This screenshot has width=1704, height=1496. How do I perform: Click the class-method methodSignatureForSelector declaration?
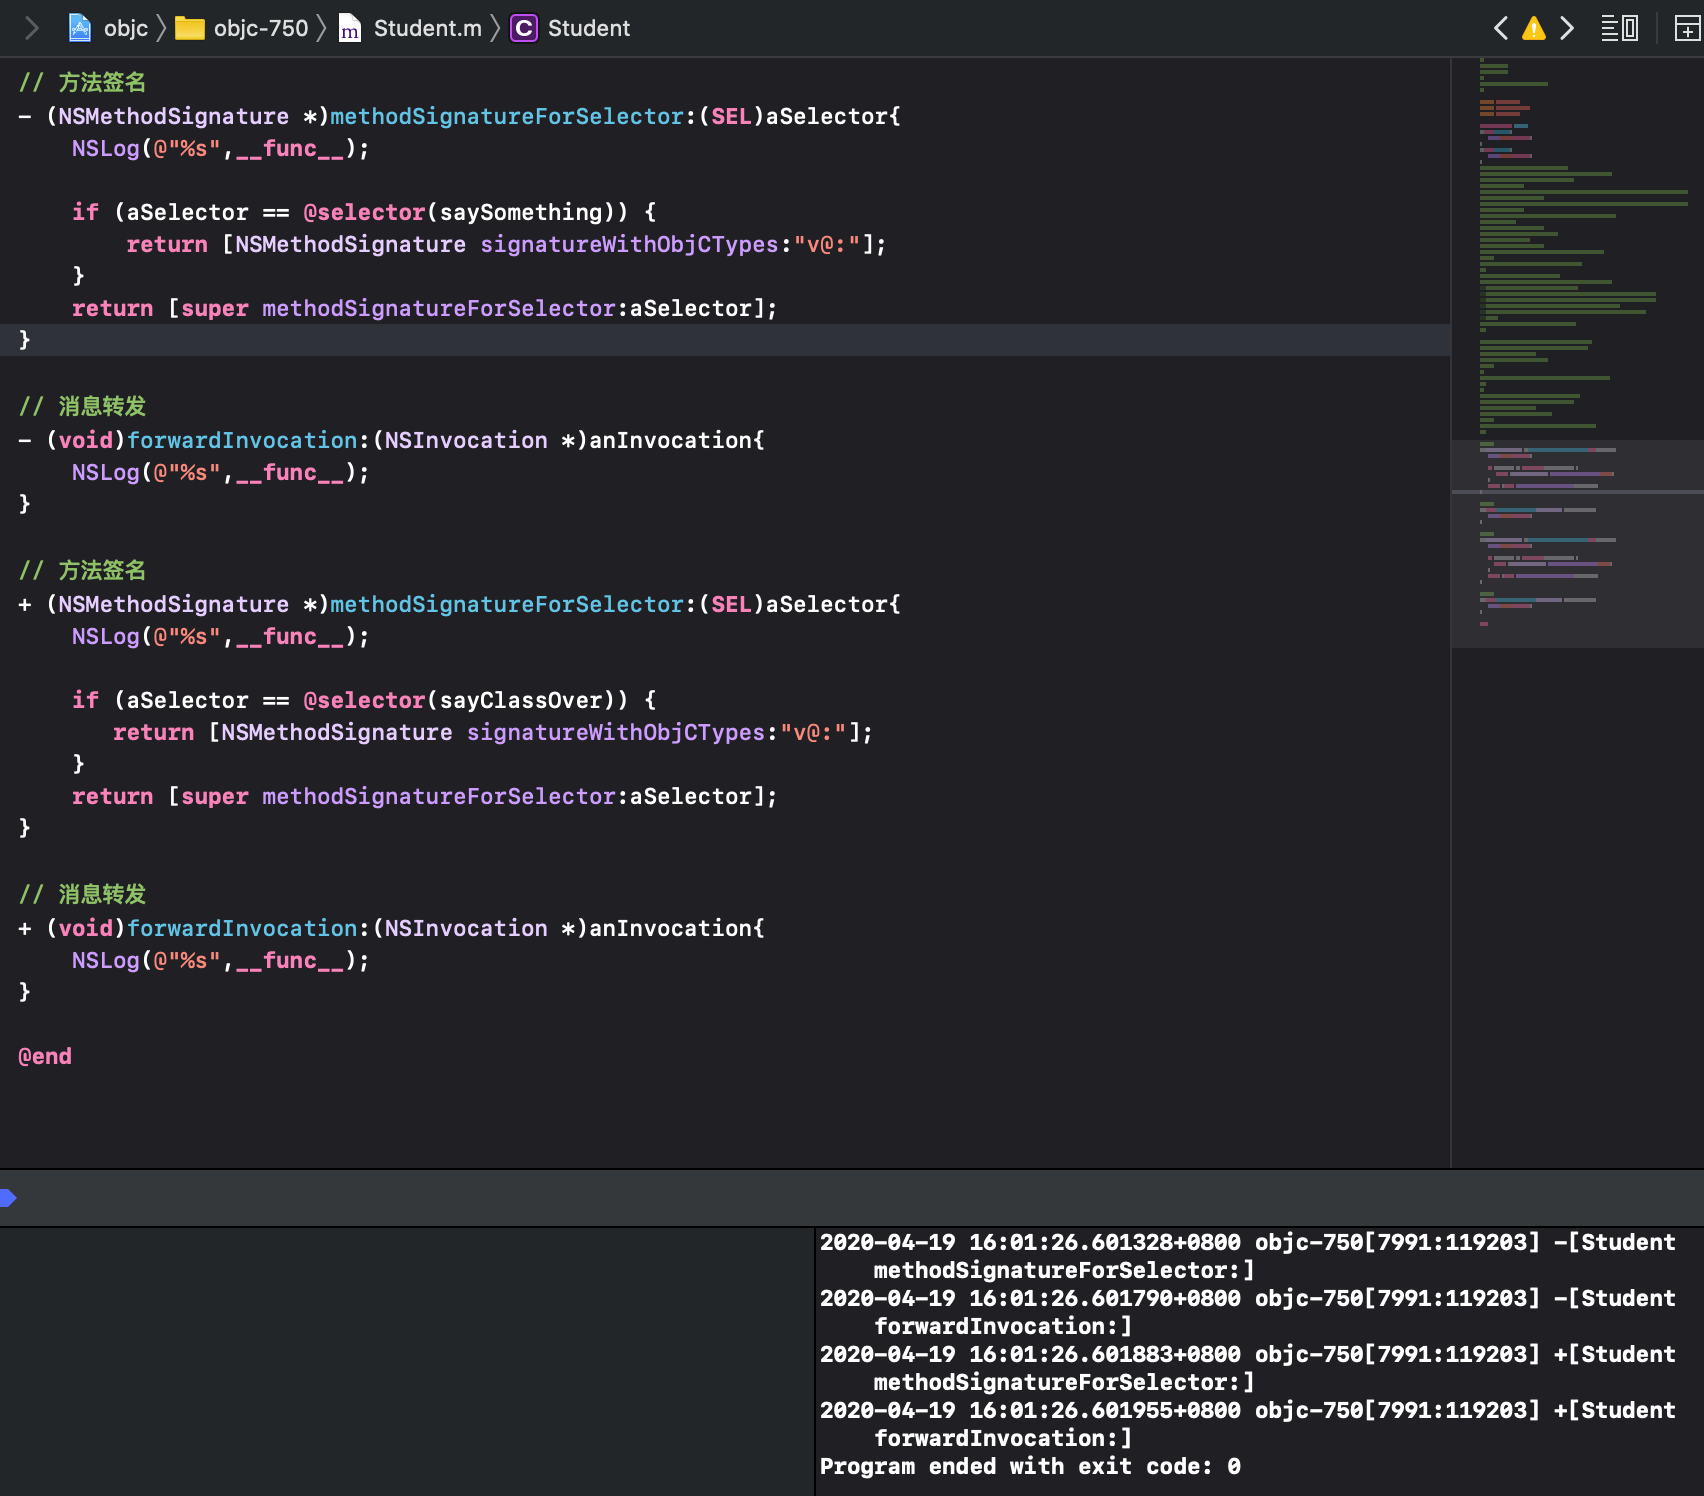coord(459,604)
